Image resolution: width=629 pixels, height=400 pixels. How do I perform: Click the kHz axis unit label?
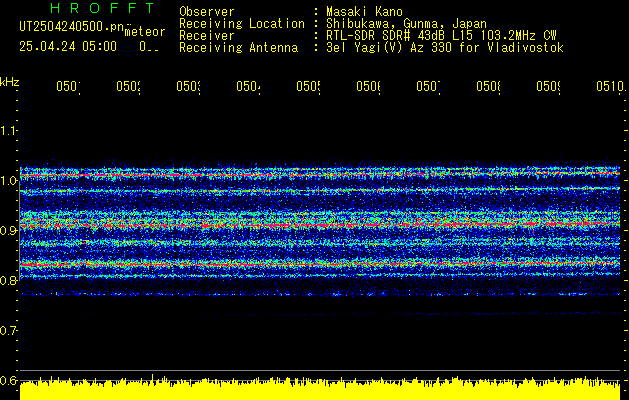pyautogui.click(x=10, y=82)
